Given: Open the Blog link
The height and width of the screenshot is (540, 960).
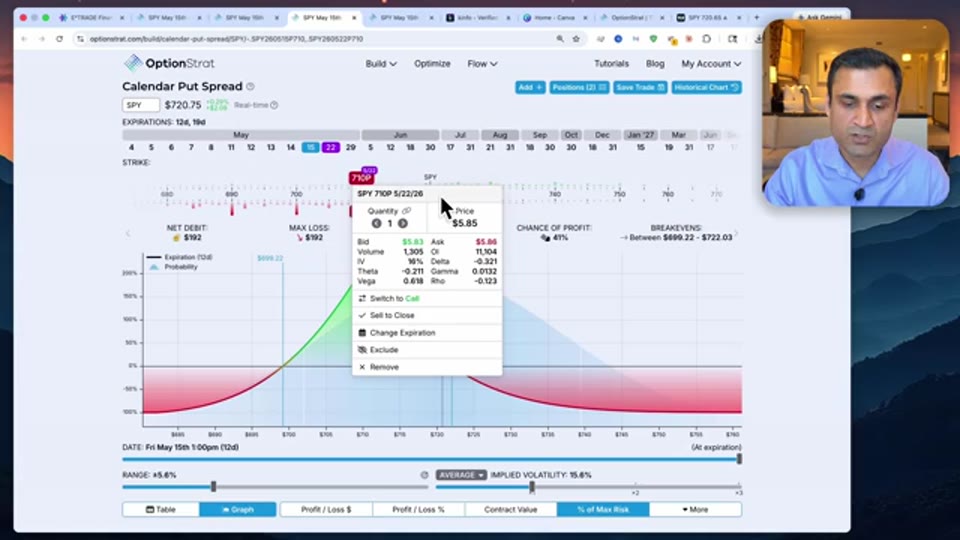Looking at the screenshot, I should pyautogui.click(x=654, y=64).
